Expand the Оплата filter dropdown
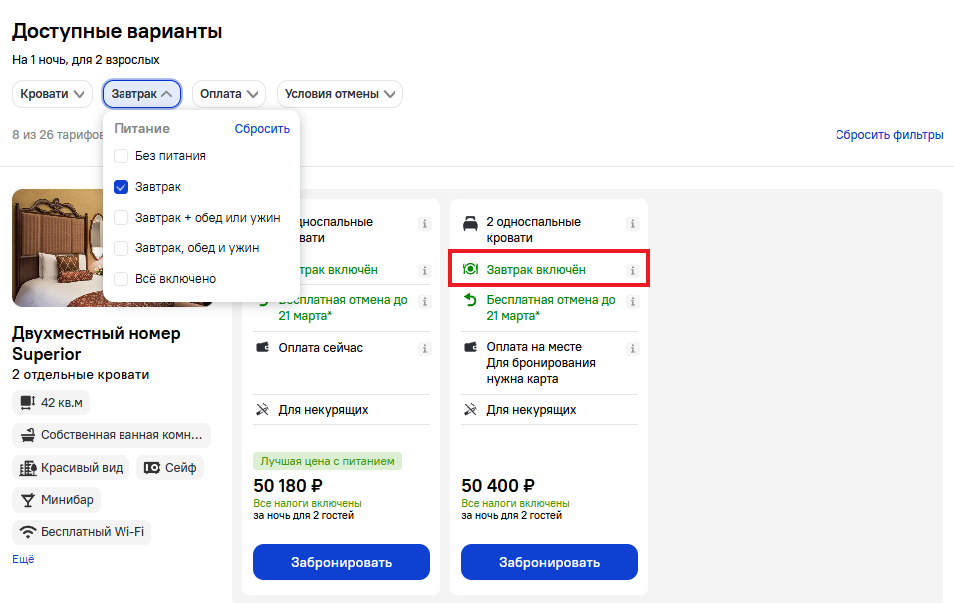The height and width of the screenshot is (603, 954). click(x=229, y=94)
